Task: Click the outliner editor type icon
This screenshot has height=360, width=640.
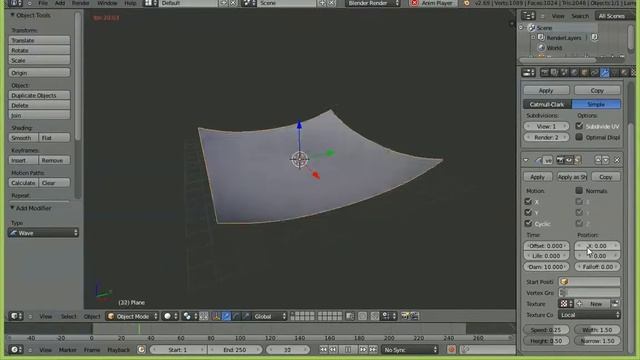Action: [x=528, y=16]
